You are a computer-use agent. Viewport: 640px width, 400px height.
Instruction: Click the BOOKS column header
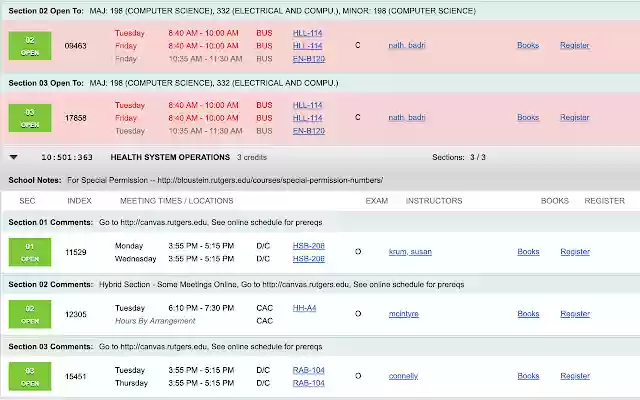[555, 201]
